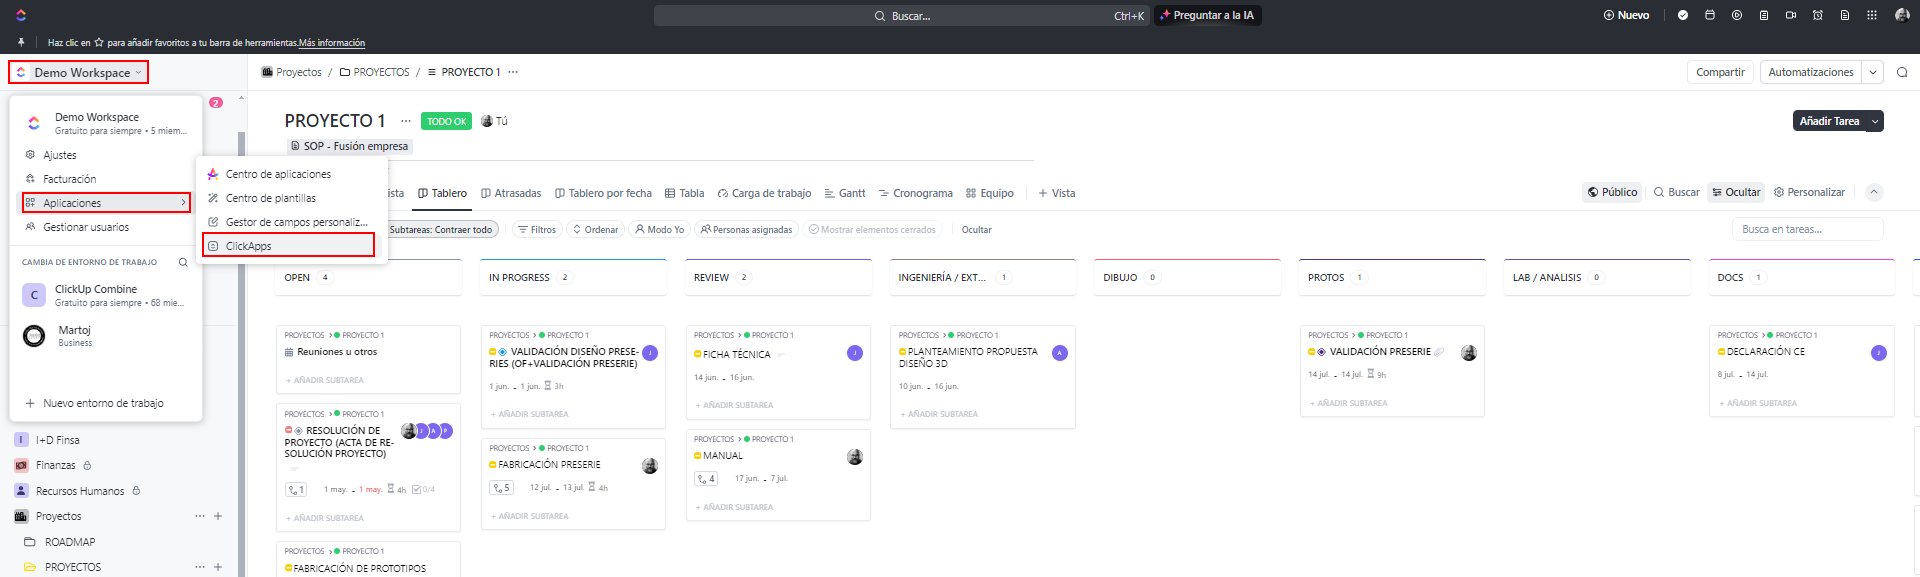Click the video clip recording icon
This screenshot has width=1920, height=577.
1791,15
